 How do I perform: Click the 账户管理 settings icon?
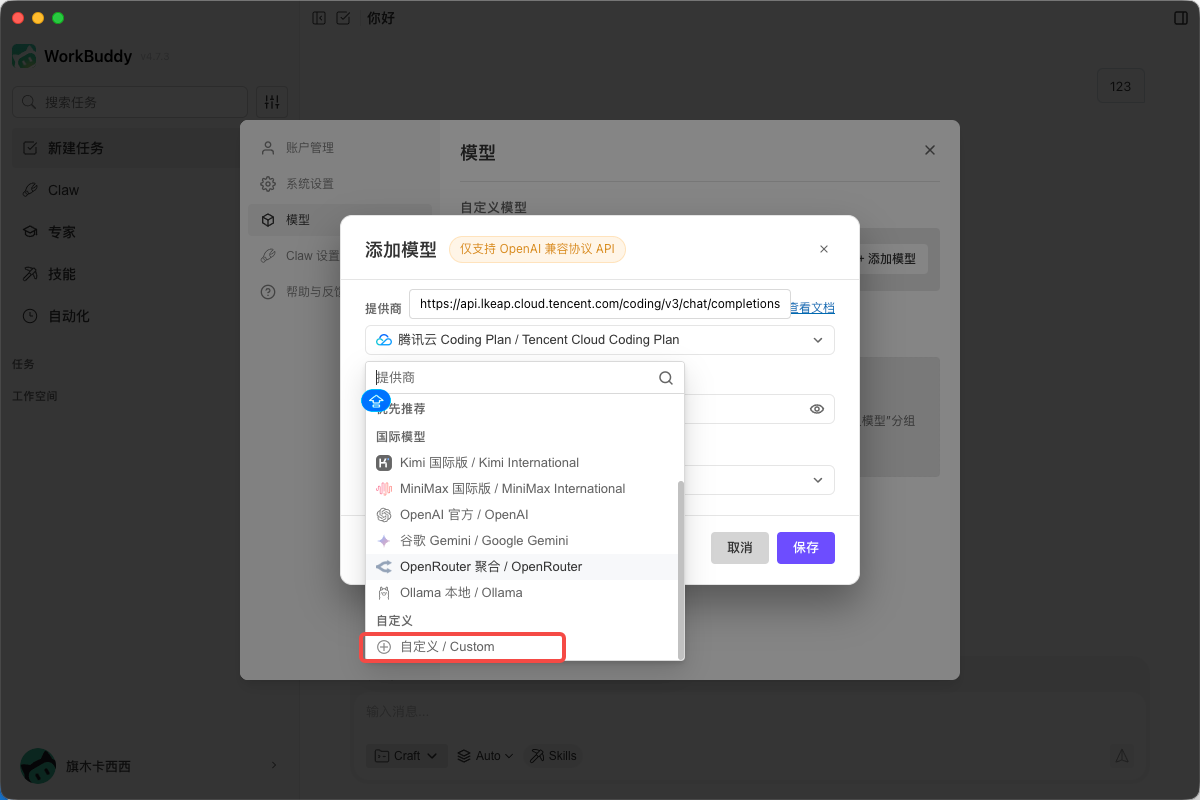coord(268,147)
